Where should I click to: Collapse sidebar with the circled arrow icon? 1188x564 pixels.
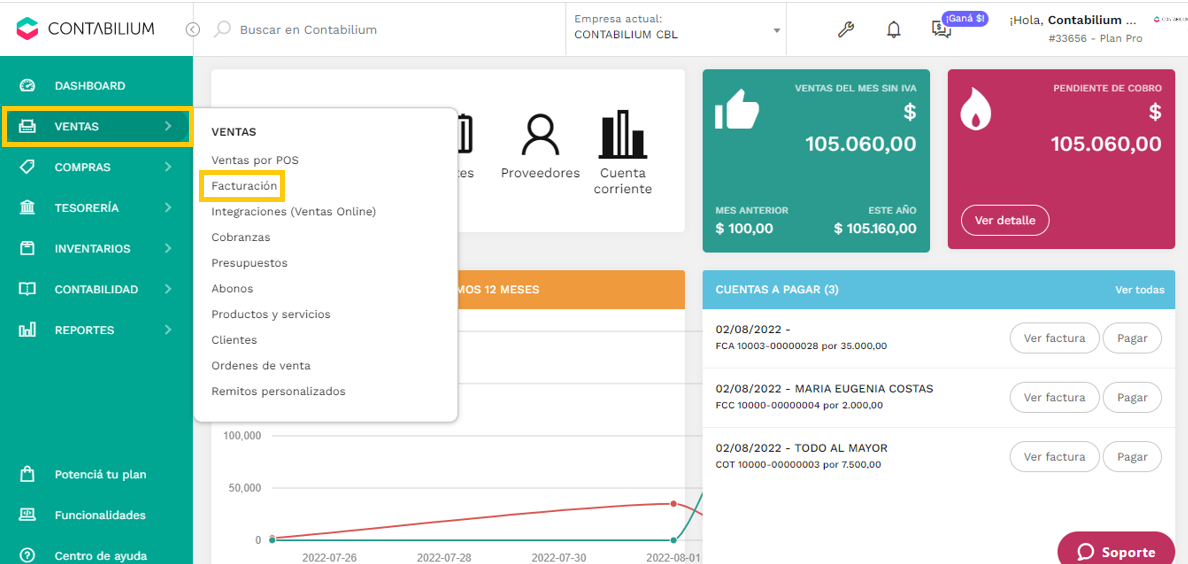(193, 30)
